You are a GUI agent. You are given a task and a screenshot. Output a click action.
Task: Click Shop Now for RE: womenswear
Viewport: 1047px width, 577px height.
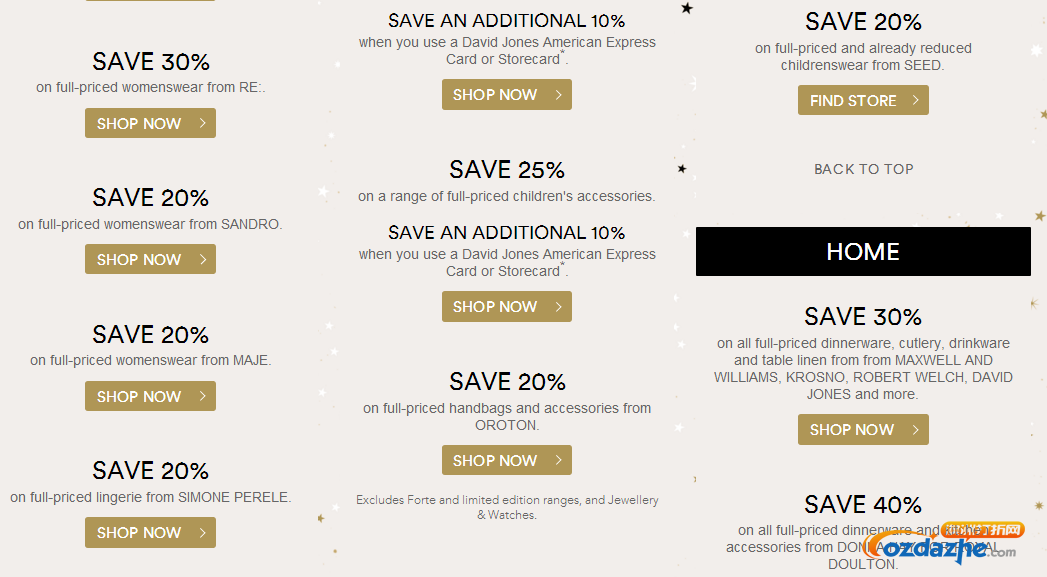(150, 123)
